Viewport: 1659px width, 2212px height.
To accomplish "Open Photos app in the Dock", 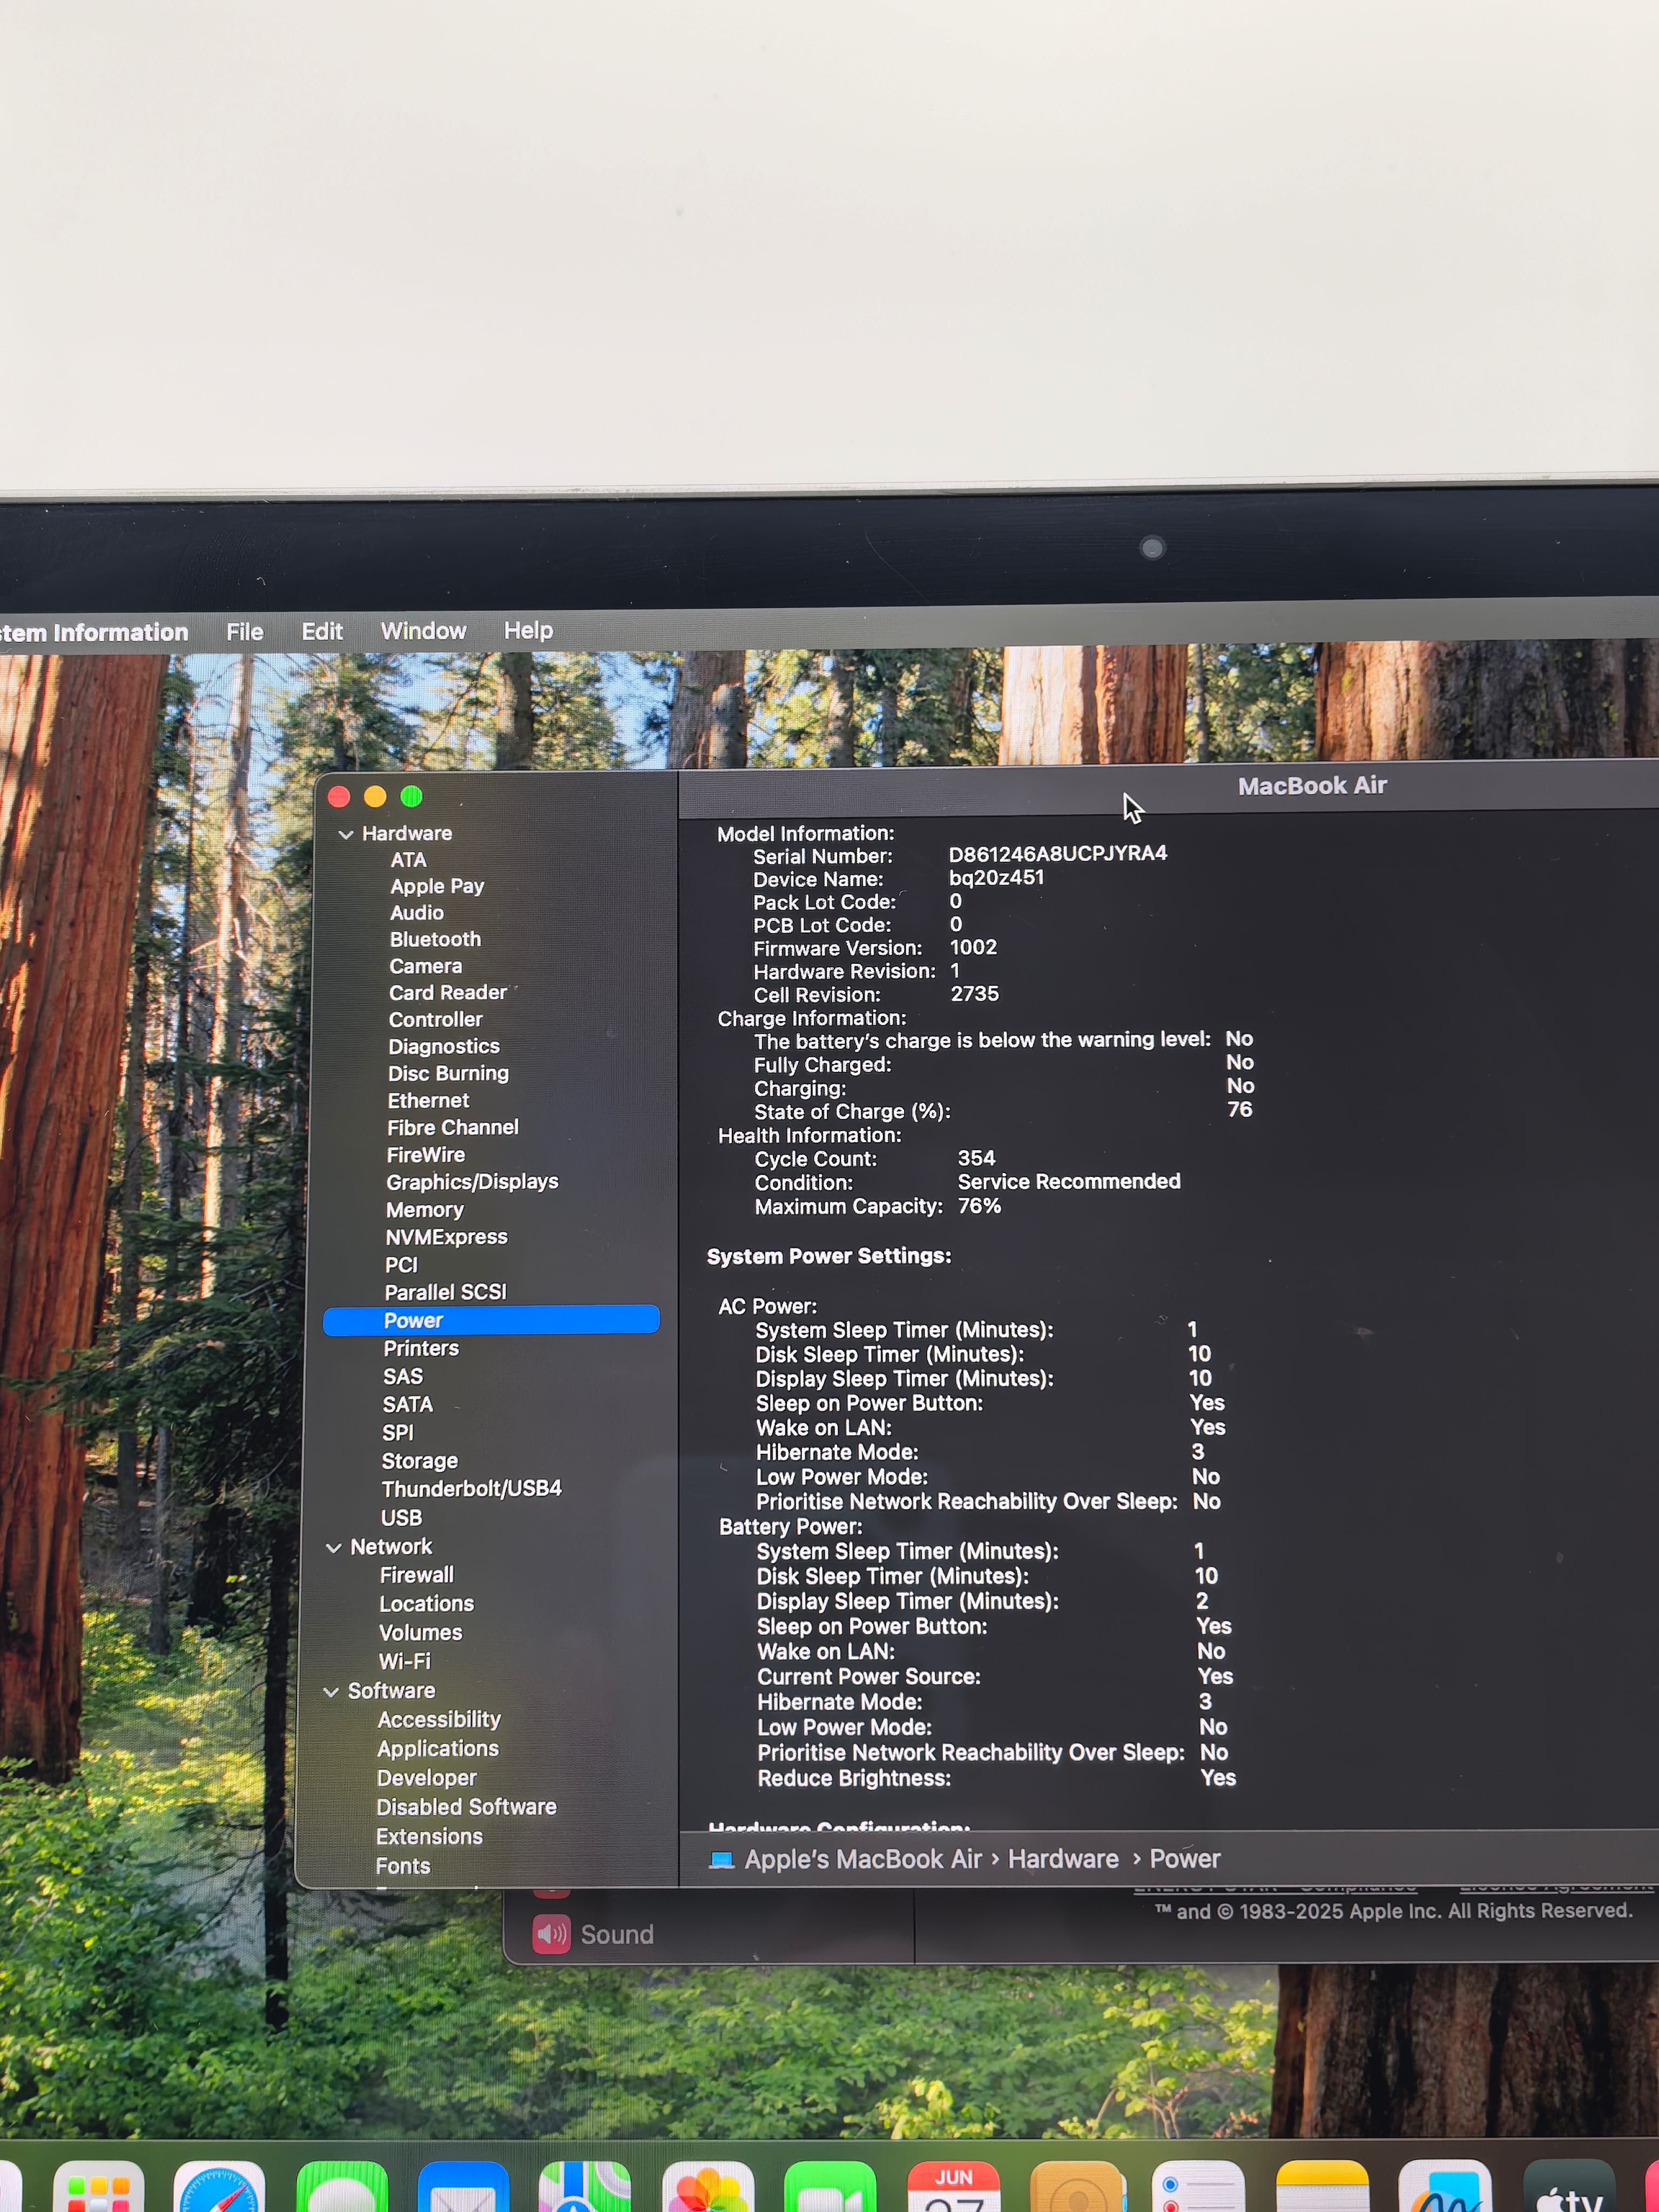I will [x=708, y=2188].
